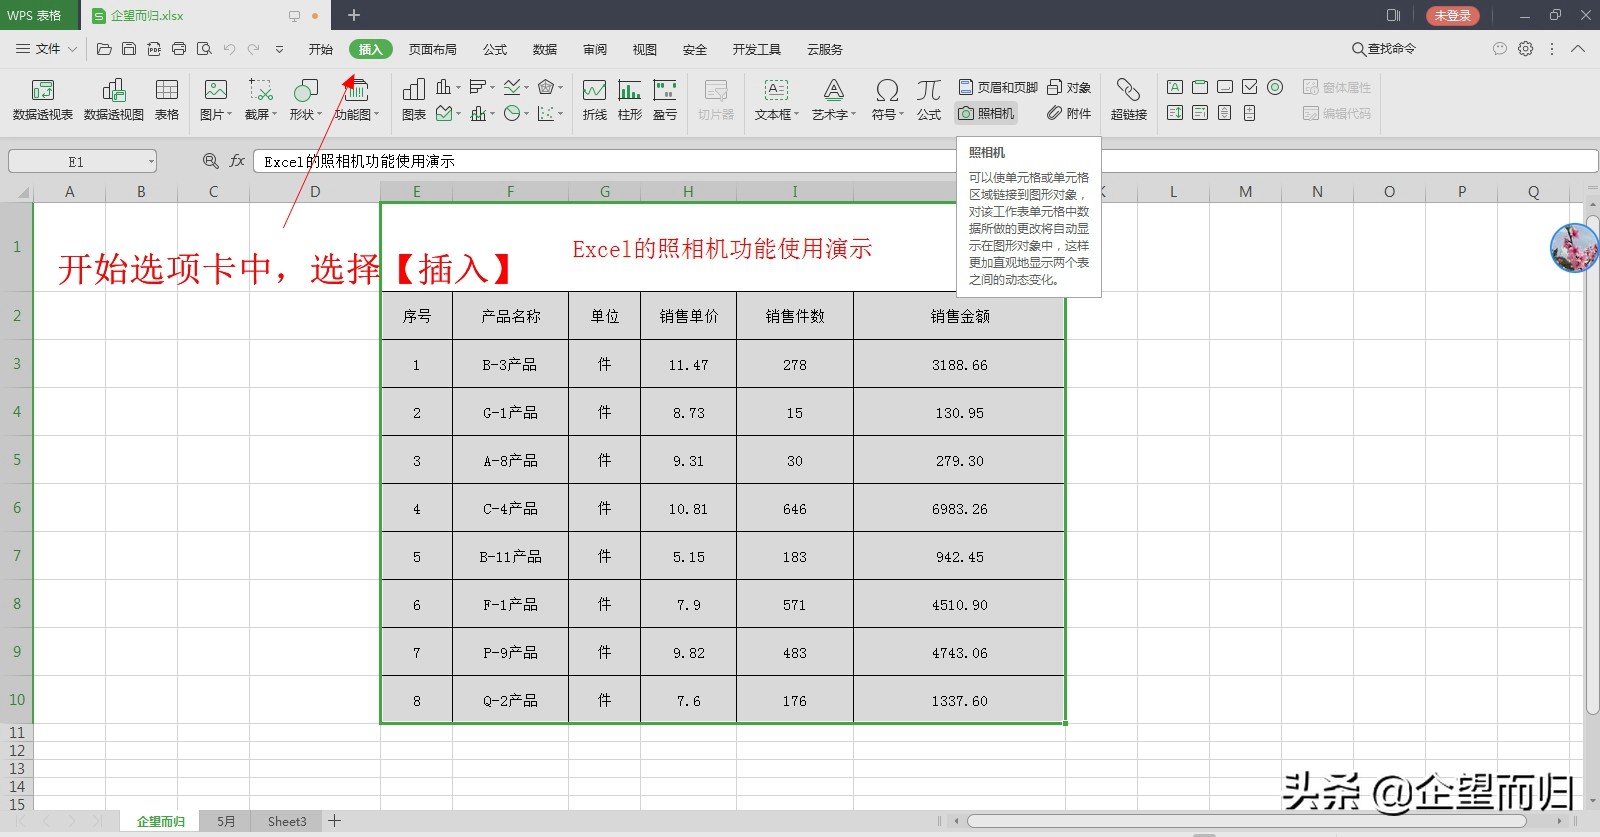Open the feedback chat bubble icon
1600x837 pixels.
tap(1499, 48)
